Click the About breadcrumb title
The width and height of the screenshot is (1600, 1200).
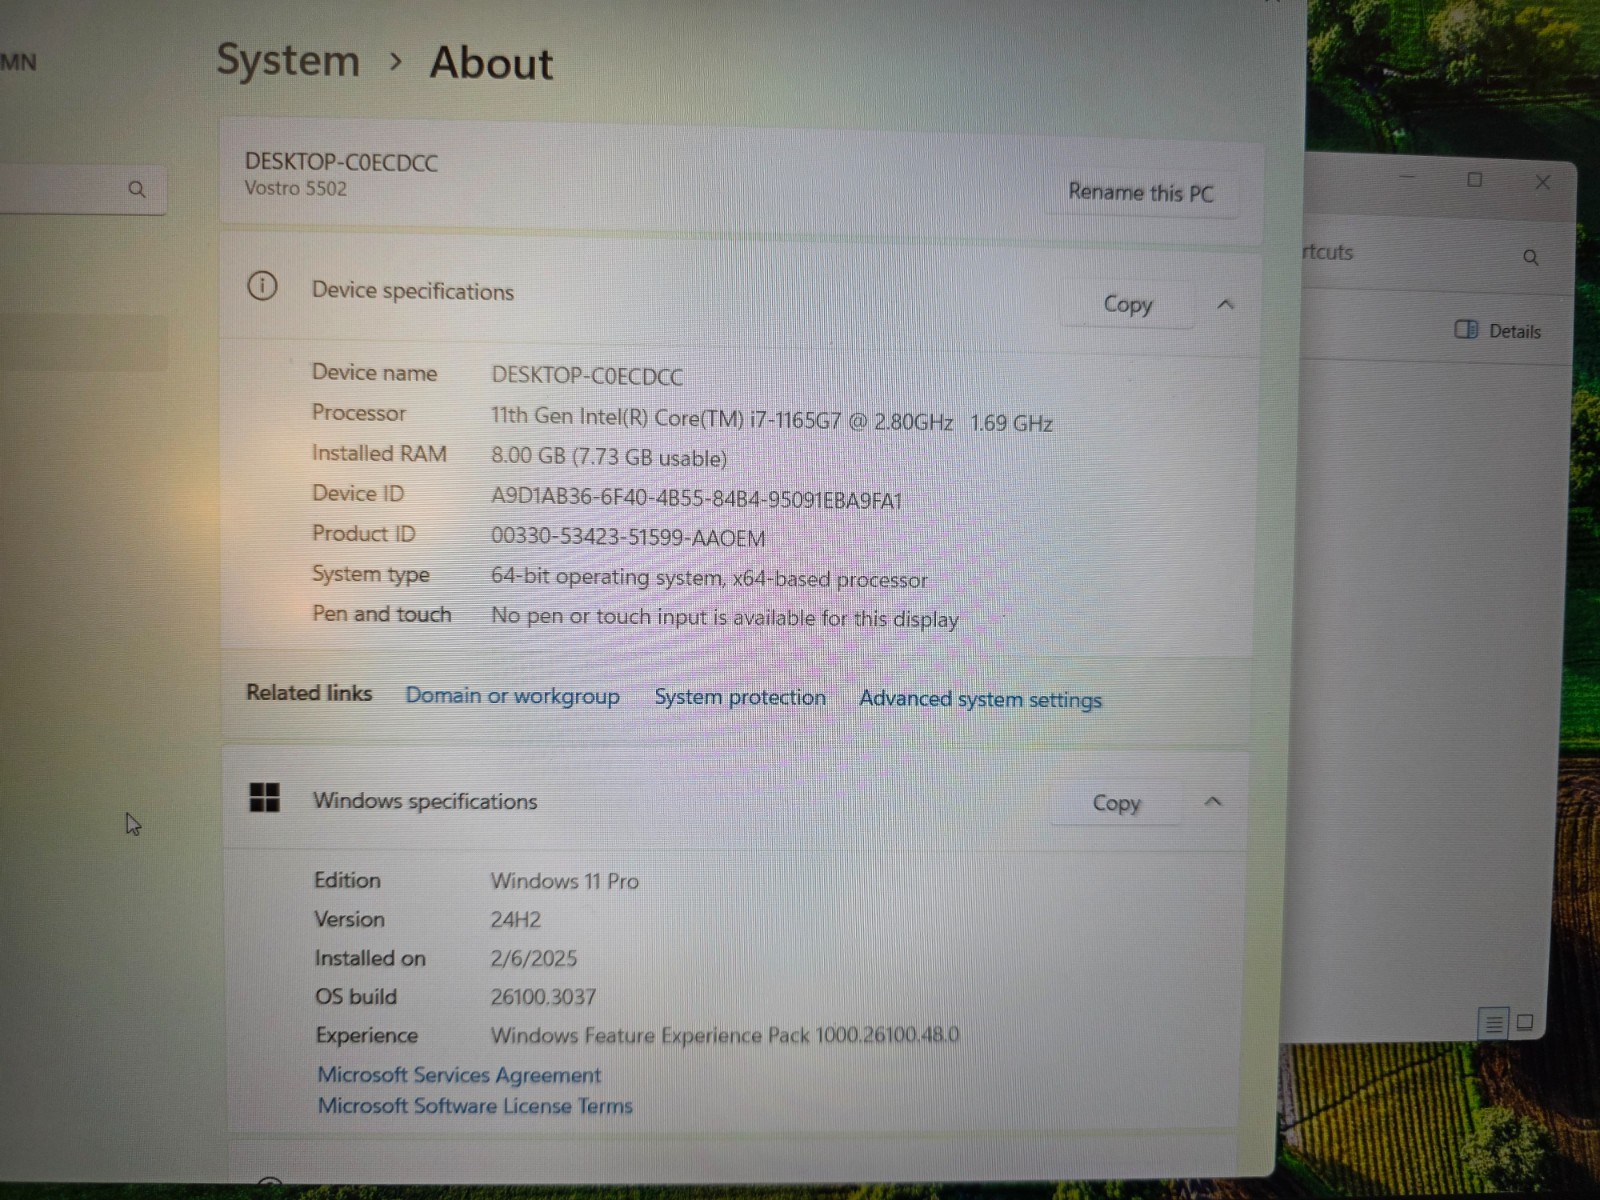point(491,63)
